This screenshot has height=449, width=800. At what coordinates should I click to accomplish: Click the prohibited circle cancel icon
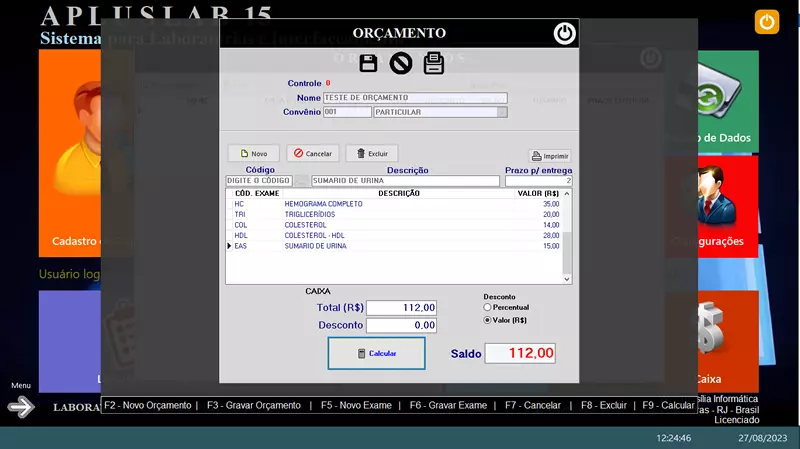[401, 64]
